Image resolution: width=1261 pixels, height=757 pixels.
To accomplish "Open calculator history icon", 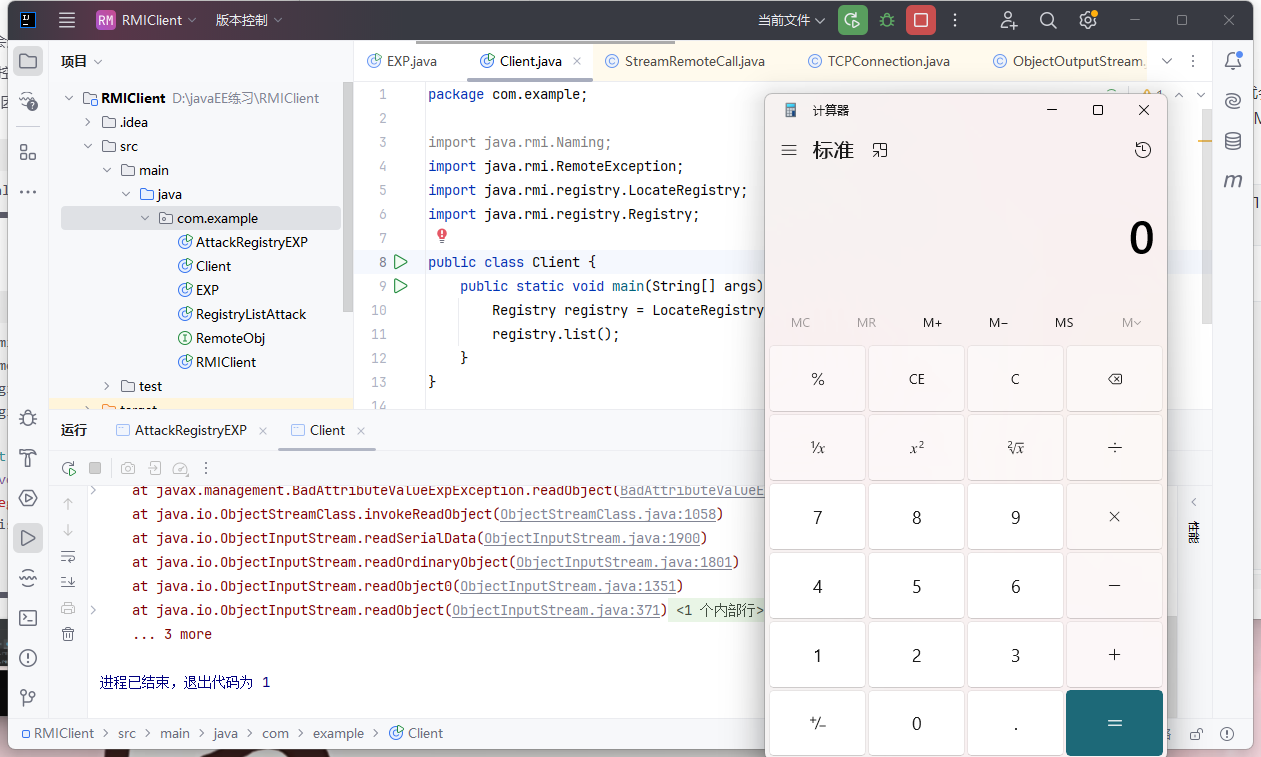I will [x=1143, y=150].
